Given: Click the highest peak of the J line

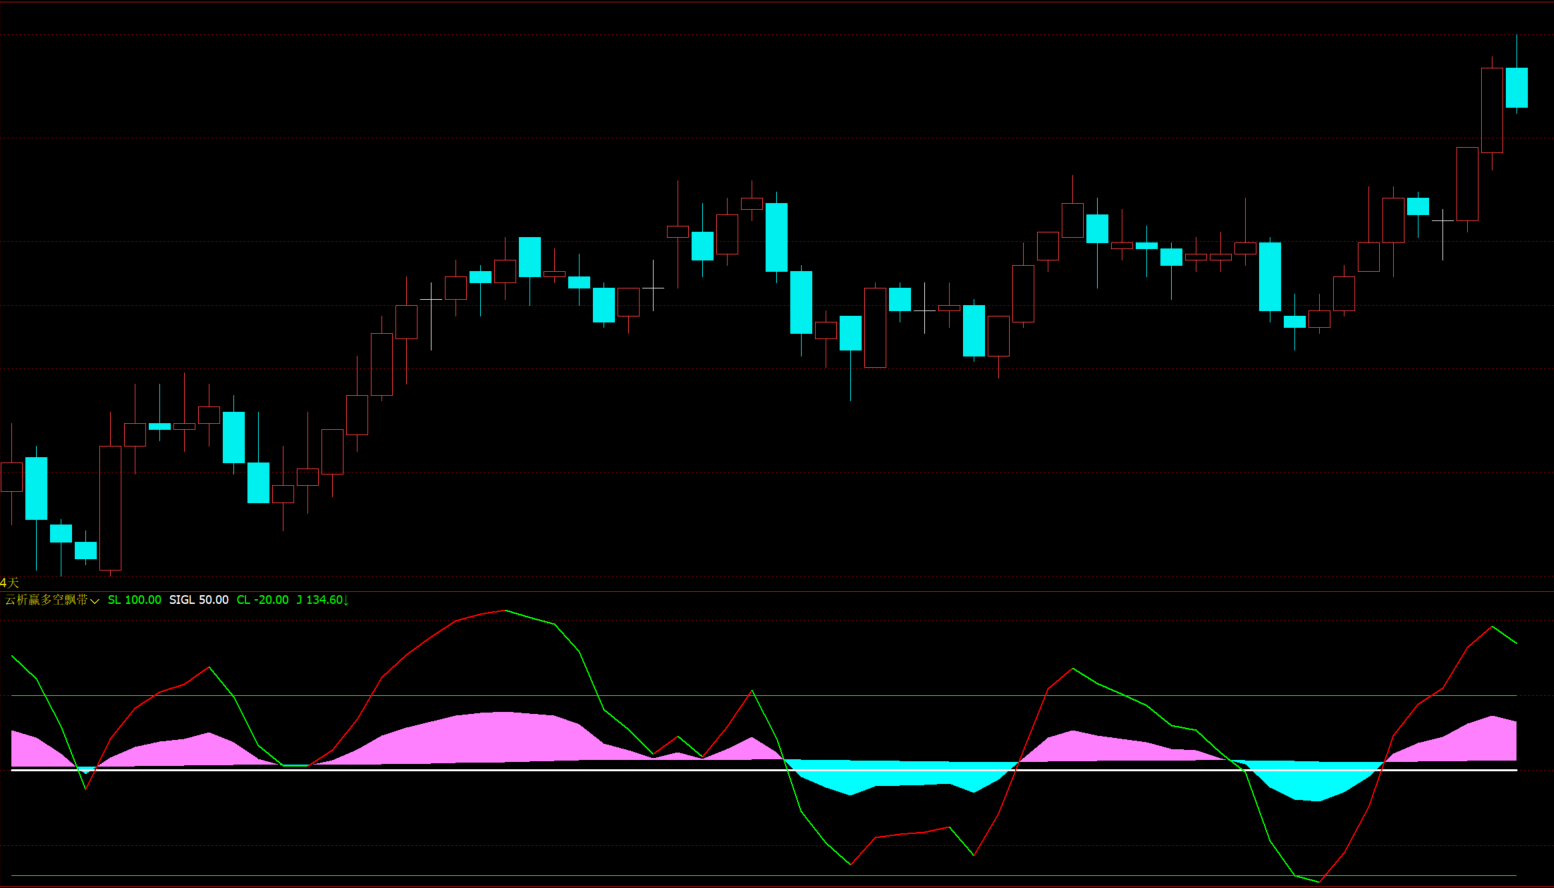Looking at the screenshot, I should [505, 610].
